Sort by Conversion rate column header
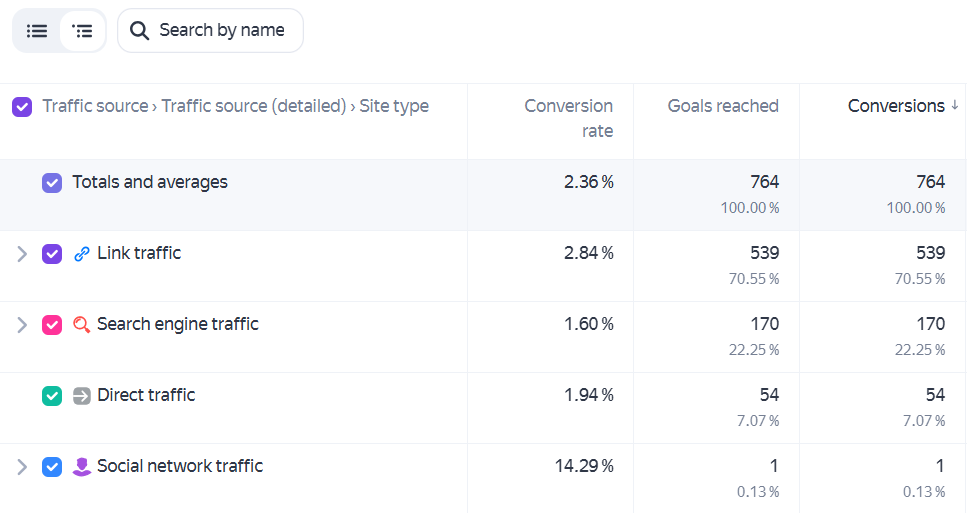 coord(568,118)
